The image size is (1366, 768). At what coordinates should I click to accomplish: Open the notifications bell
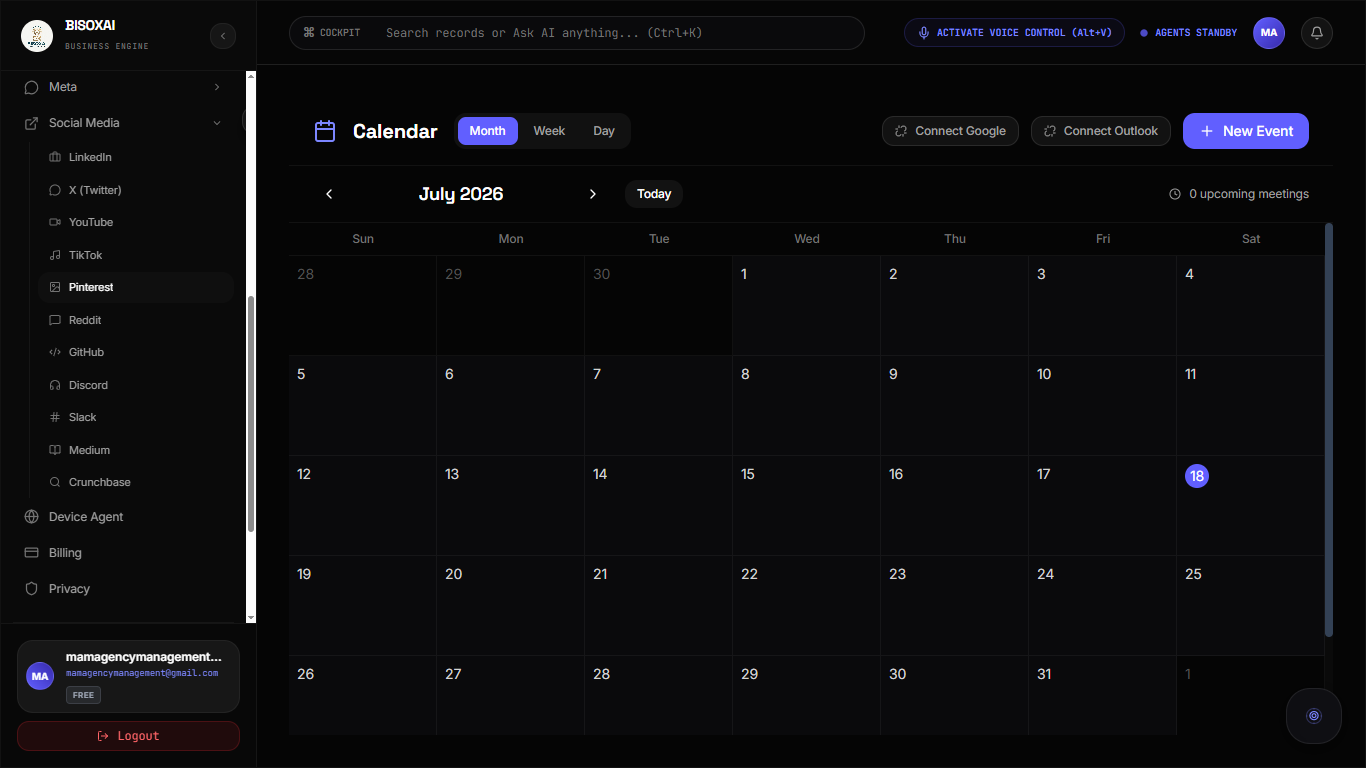(x=1317, y=33)
